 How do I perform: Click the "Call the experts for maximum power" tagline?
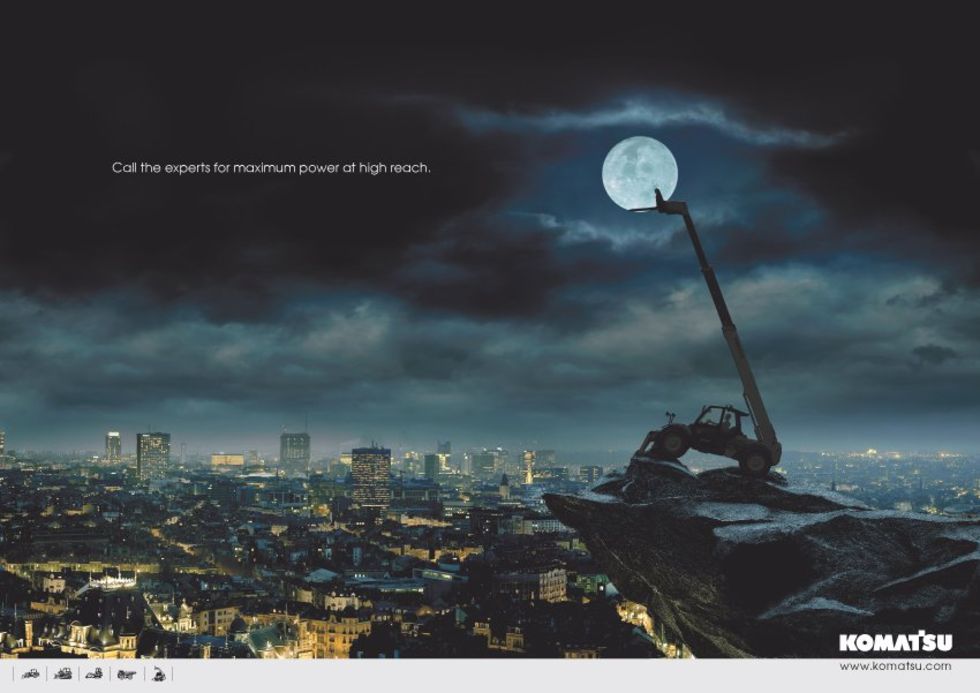(271, 168)
